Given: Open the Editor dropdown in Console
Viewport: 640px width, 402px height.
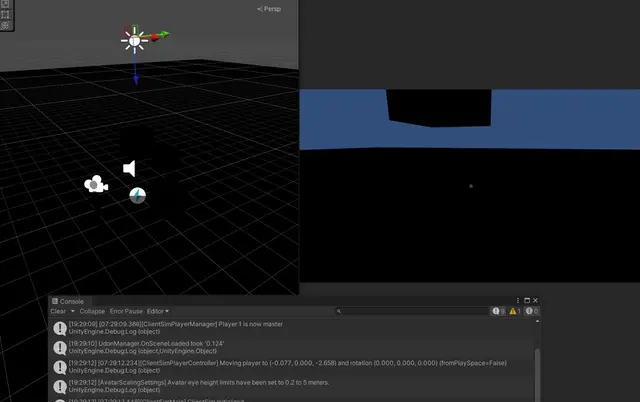Looking at the screenshot, I should (158, 312).
